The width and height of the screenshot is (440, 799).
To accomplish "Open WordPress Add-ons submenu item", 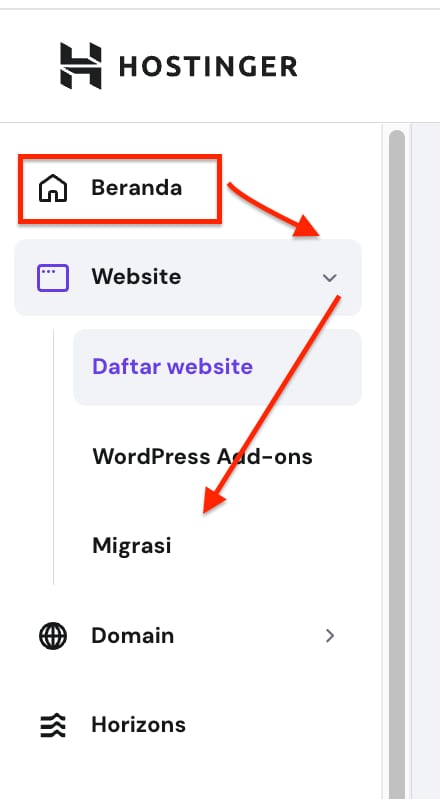I will coord(202,457).
